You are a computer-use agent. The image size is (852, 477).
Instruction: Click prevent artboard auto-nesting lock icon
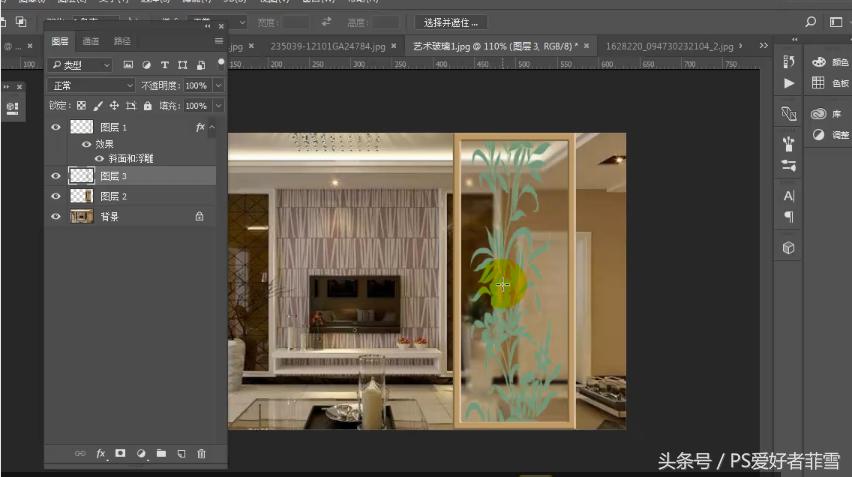[x=131, y=105]
